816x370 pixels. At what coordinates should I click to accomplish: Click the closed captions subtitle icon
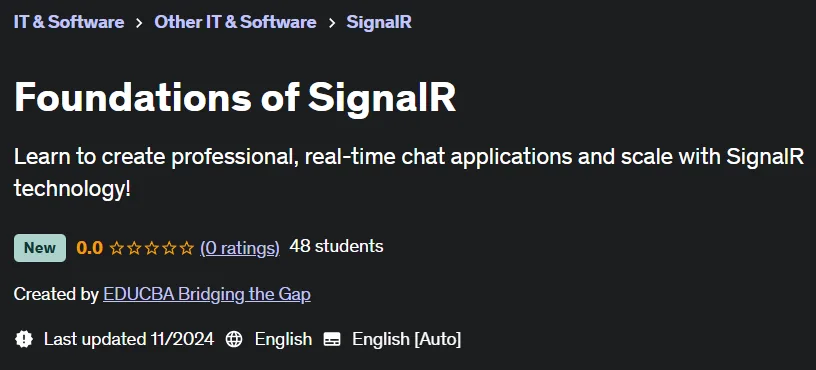332,339
